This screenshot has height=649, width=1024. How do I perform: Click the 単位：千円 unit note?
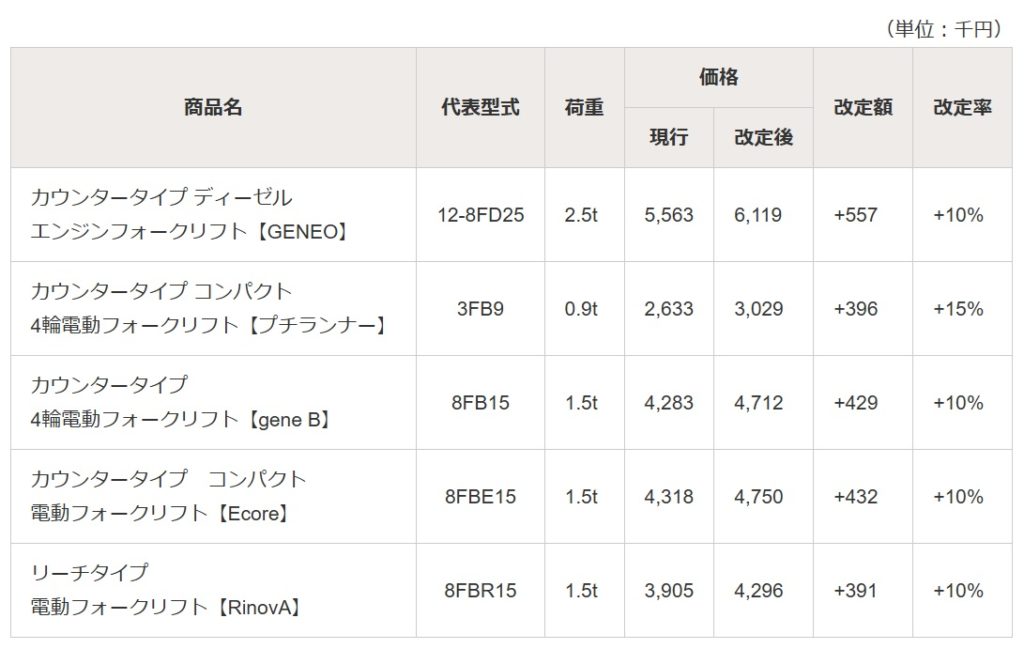pyautogui.click(x=944, y=30)
